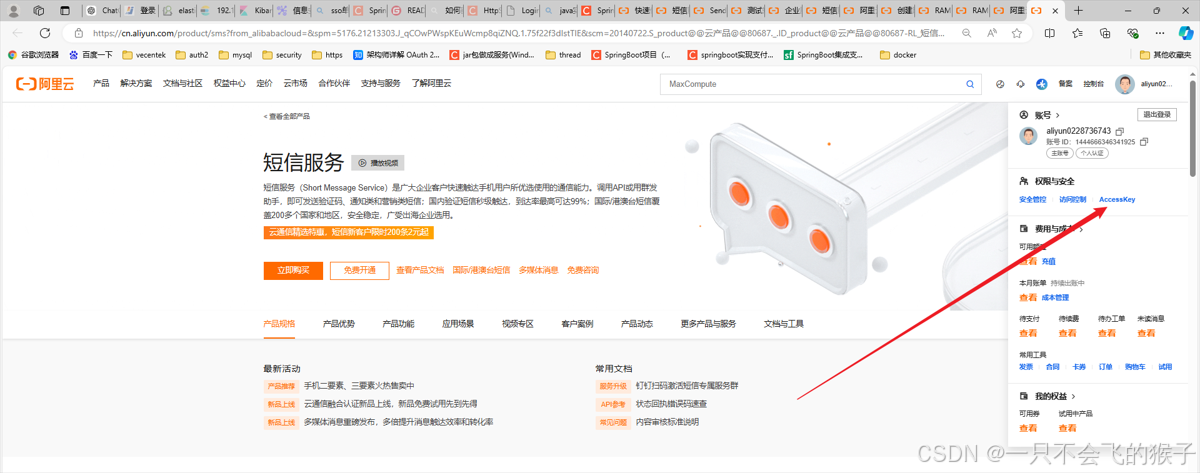Screen dimensions: 1200x473
Task: Click the globe icon beside search box
Action: coord(1000,85)
